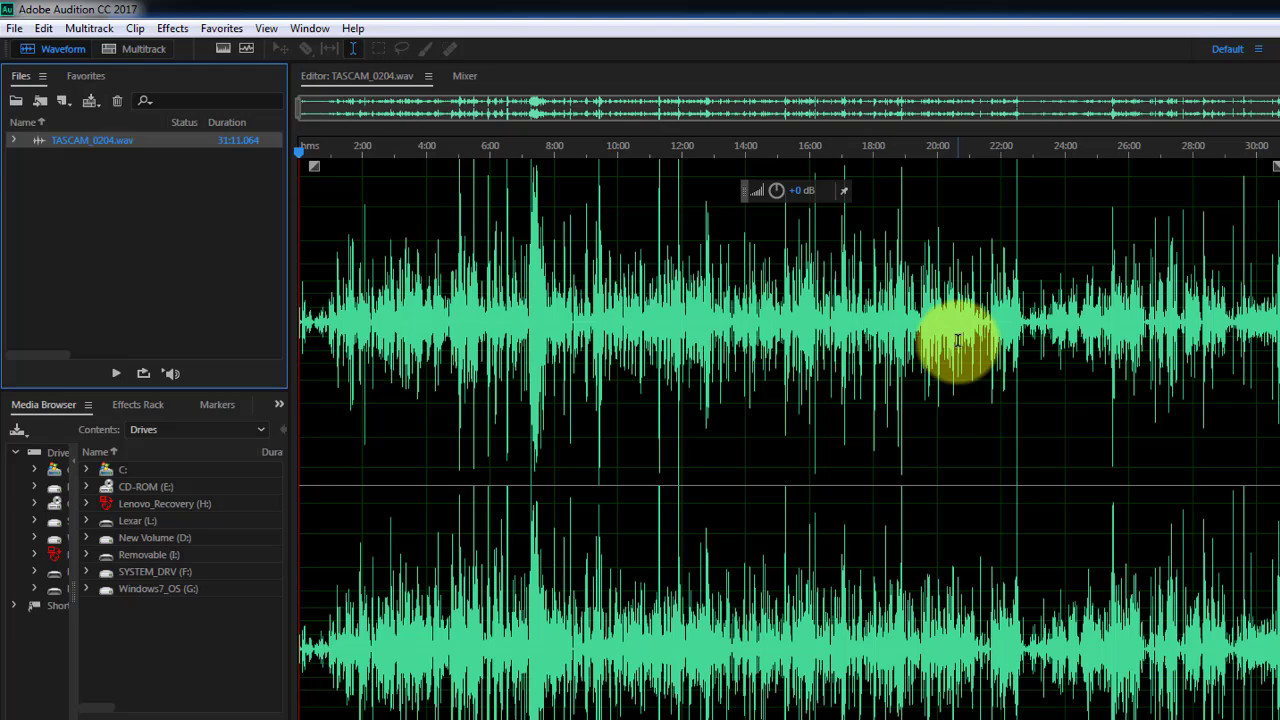Switch to the Favorites panel tab
The width and height of the screenshot is (1280, 720).
[86, 76]
